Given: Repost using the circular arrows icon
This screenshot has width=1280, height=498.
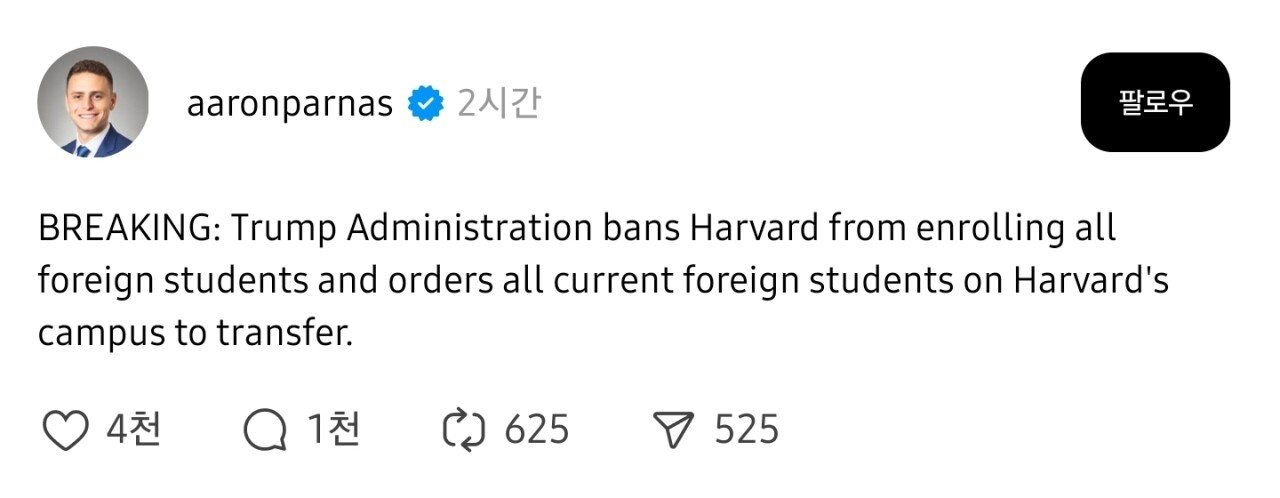Looking at the screenshot, I should coord(464,431).
